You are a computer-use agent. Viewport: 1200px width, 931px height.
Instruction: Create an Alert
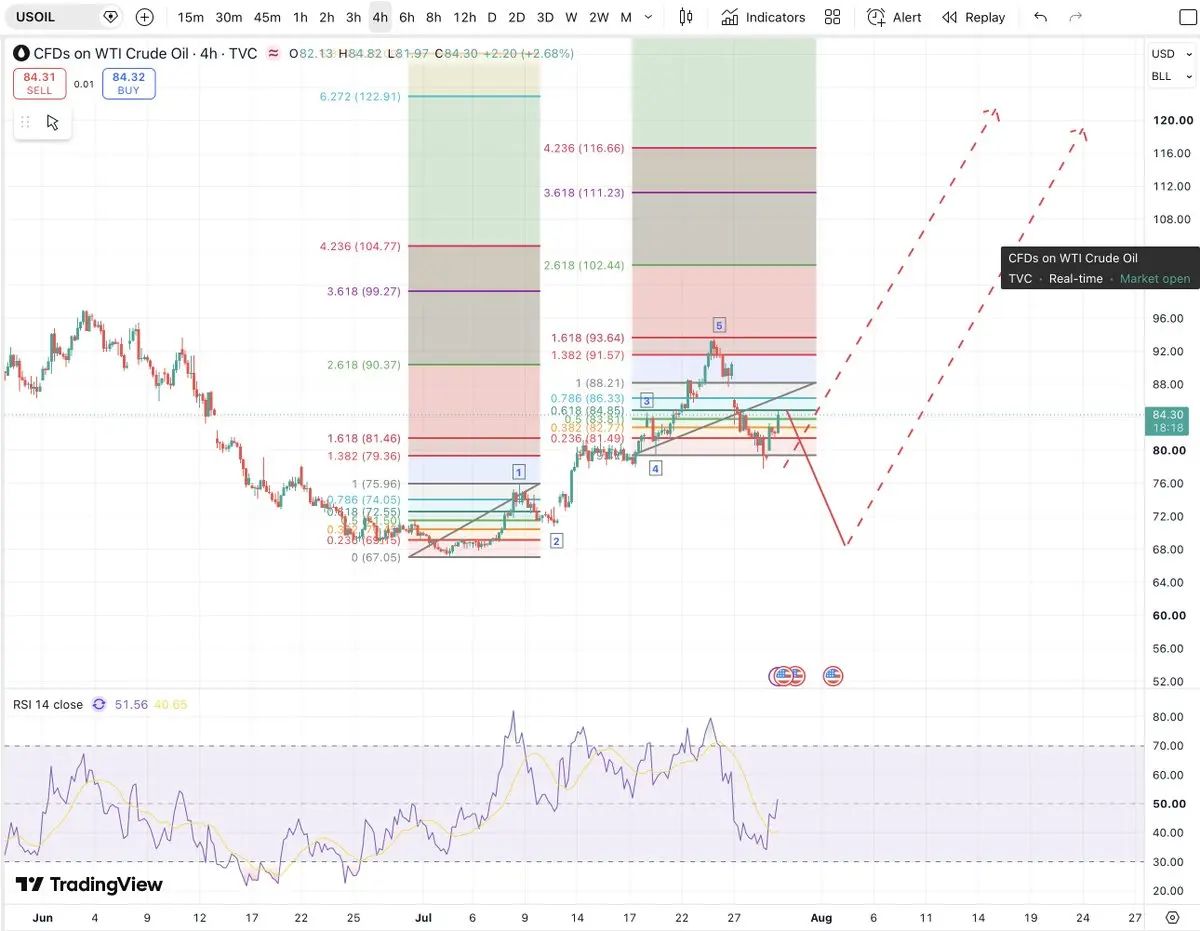click(x=894, y=17)
